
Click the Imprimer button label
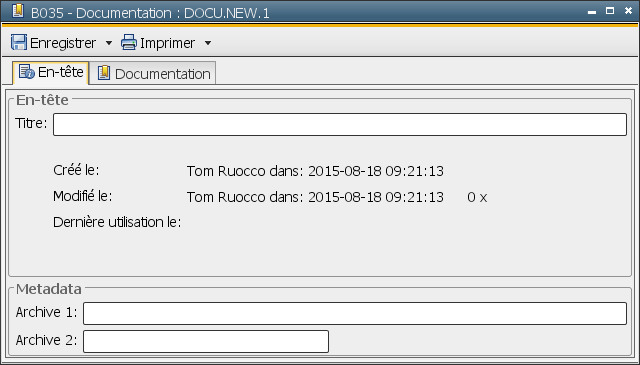tap(167, 43)
